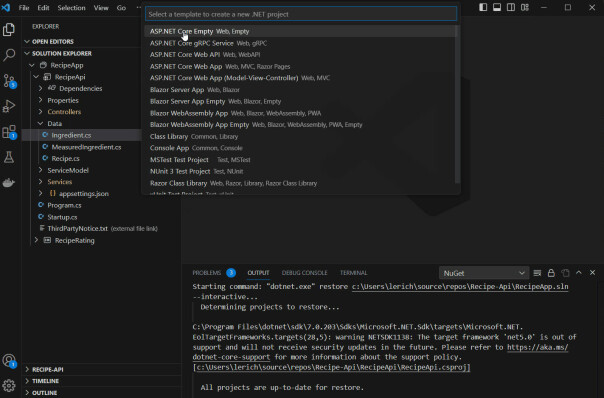
Task: Switch to the Terminal tab
Action: pos(353,273)
